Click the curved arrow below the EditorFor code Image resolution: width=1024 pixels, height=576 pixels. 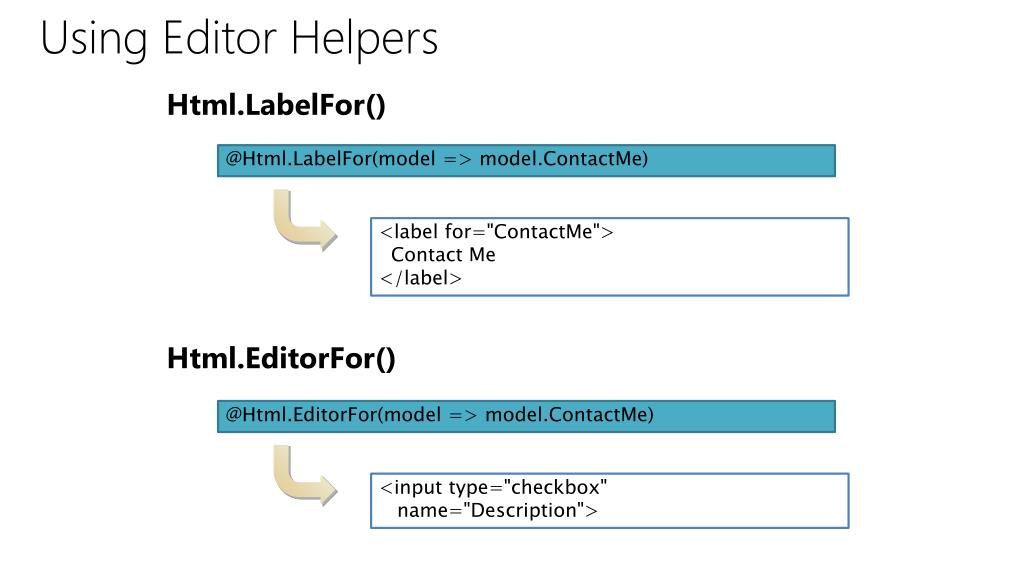(x=305, y=475)
